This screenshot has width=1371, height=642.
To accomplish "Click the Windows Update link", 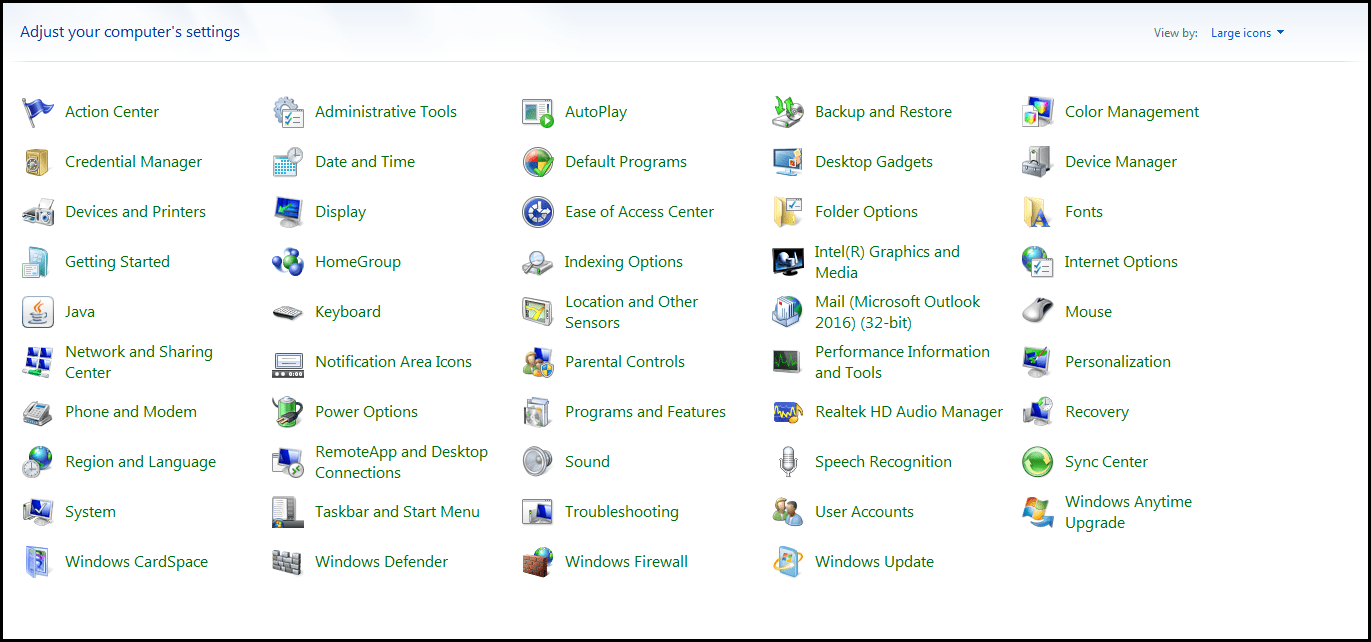I will 874,562.
